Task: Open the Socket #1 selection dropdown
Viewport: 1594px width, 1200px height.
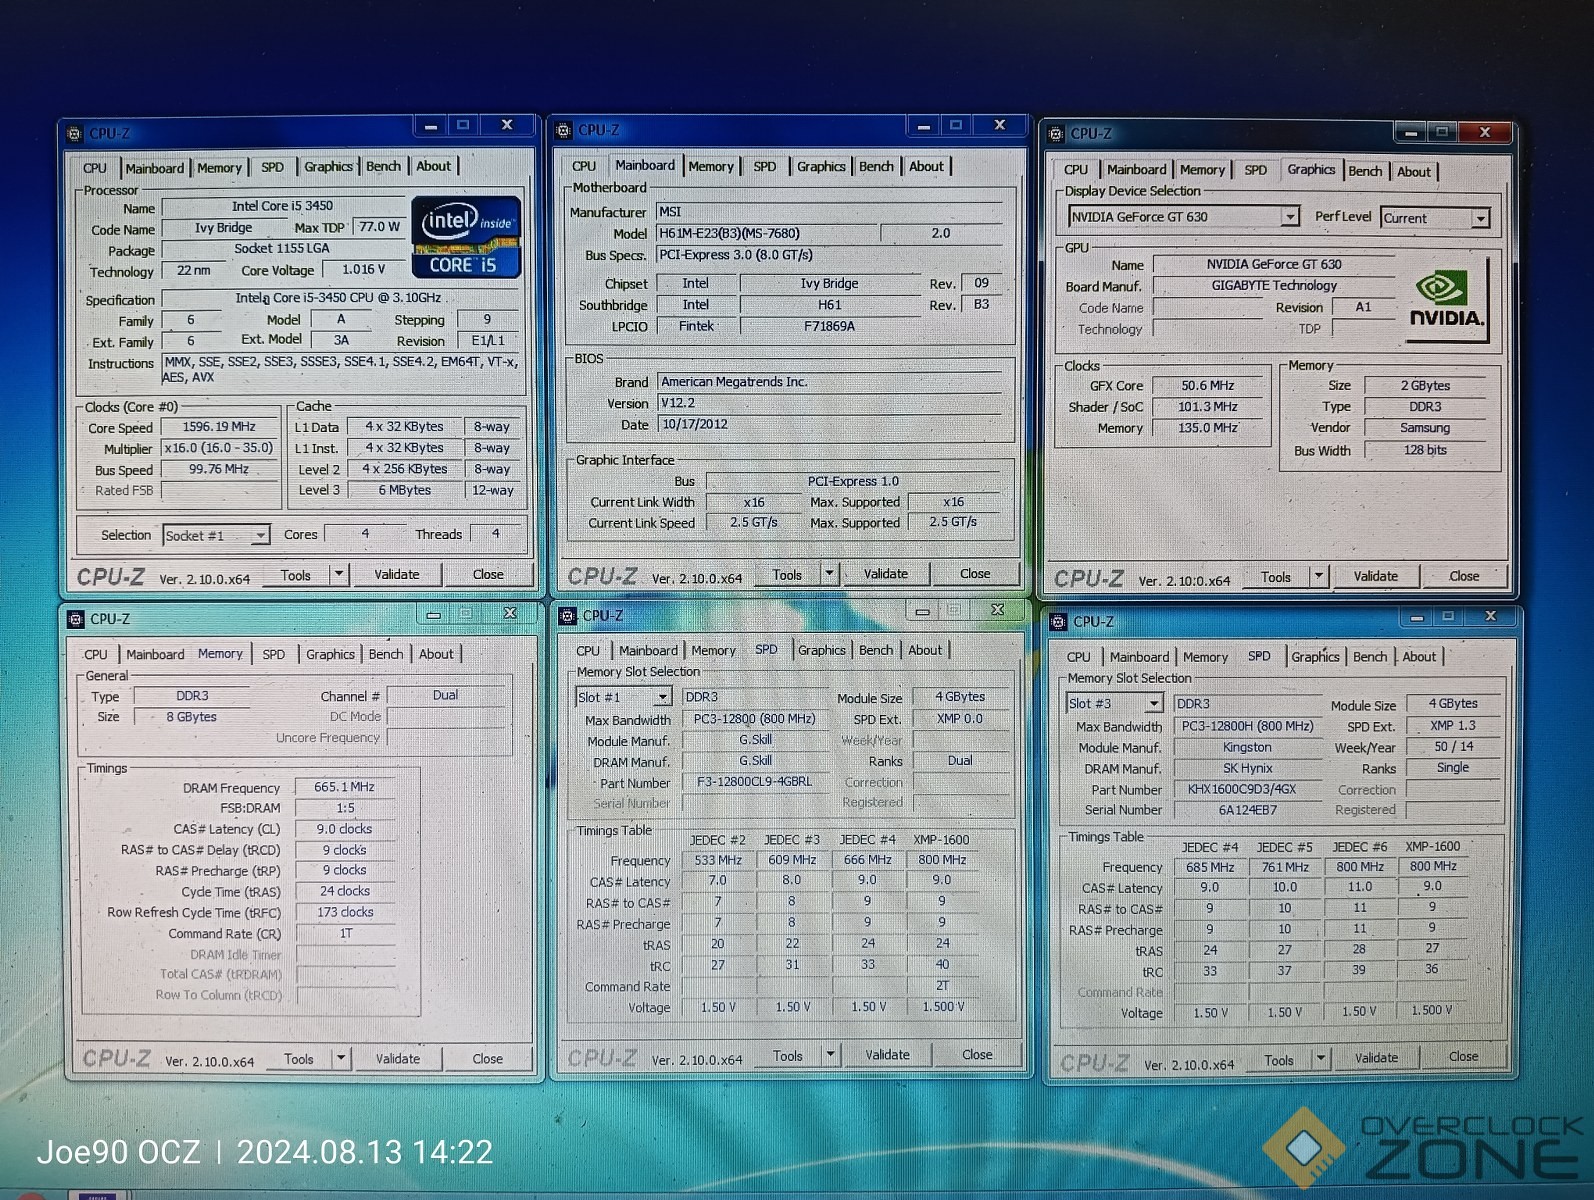Action: click(x=260, y=535)
